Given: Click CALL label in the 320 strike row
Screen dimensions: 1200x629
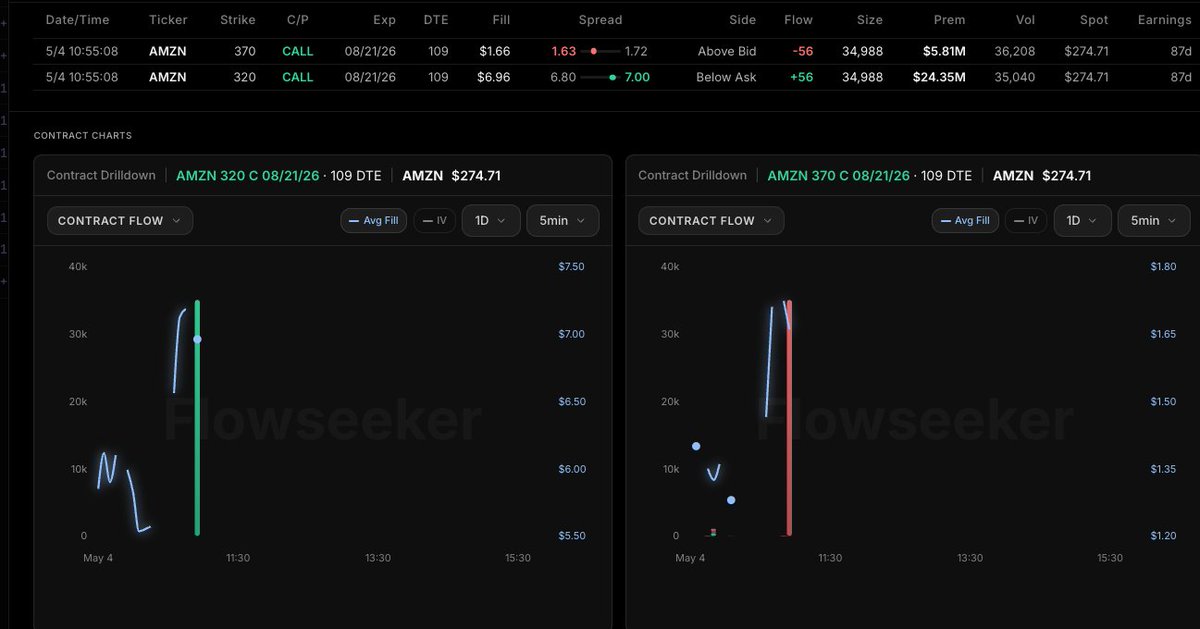Looking at the screenshot, I should (x=297, y=77).
